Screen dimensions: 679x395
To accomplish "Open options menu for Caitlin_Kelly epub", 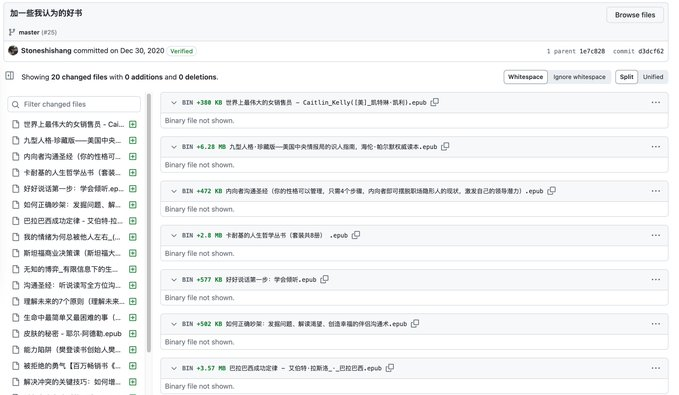I will pyautogui.click(x=656, y=103).
